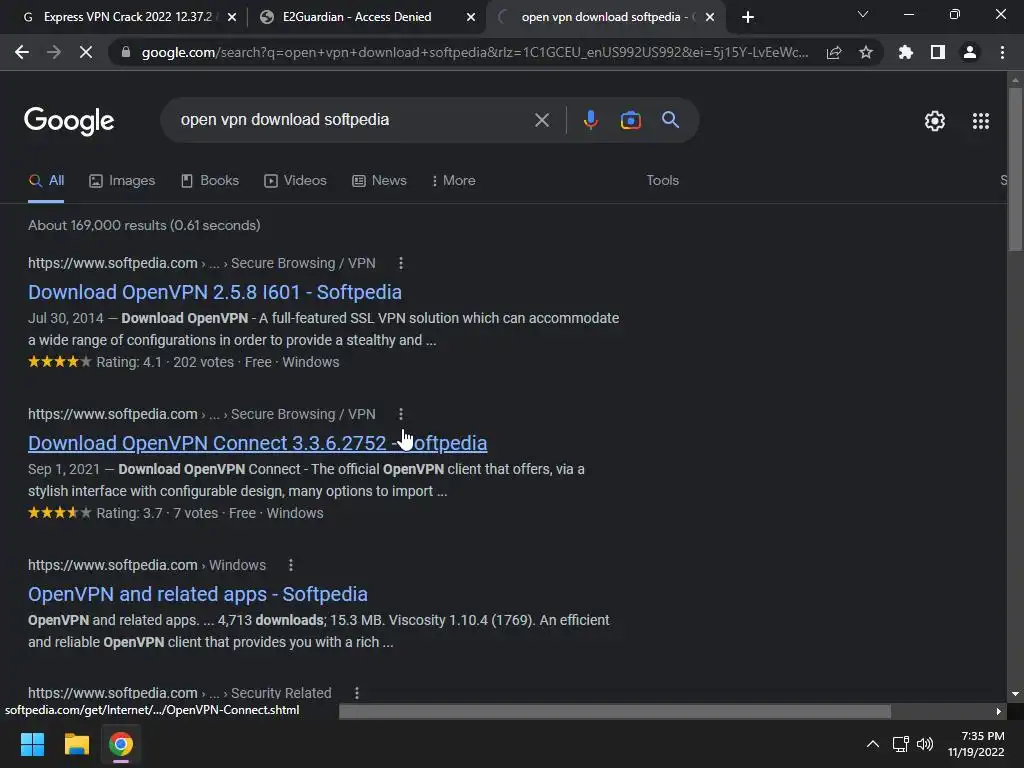This screenshot has height=768, width=1024.
Task: Open options for related apps result
Action: click(291, 565)
